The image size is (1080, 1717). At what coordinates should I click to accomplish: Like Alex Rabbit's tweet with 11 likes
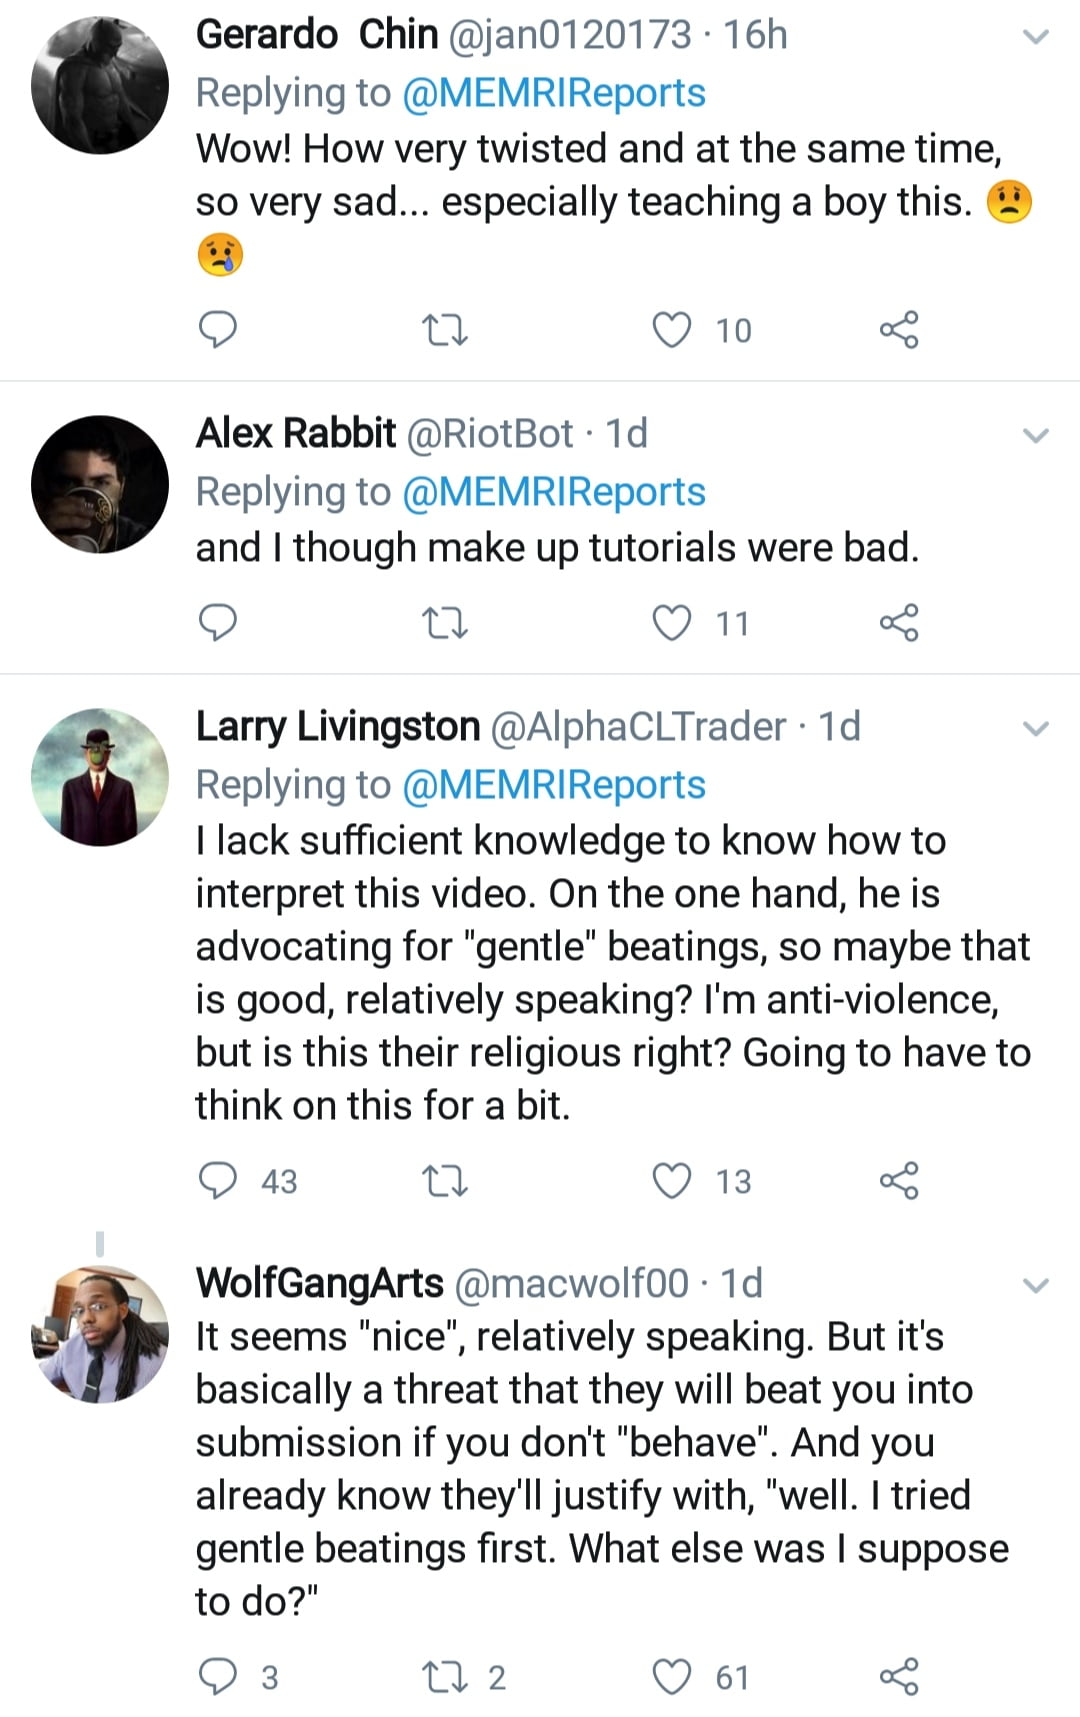(672, 622)
